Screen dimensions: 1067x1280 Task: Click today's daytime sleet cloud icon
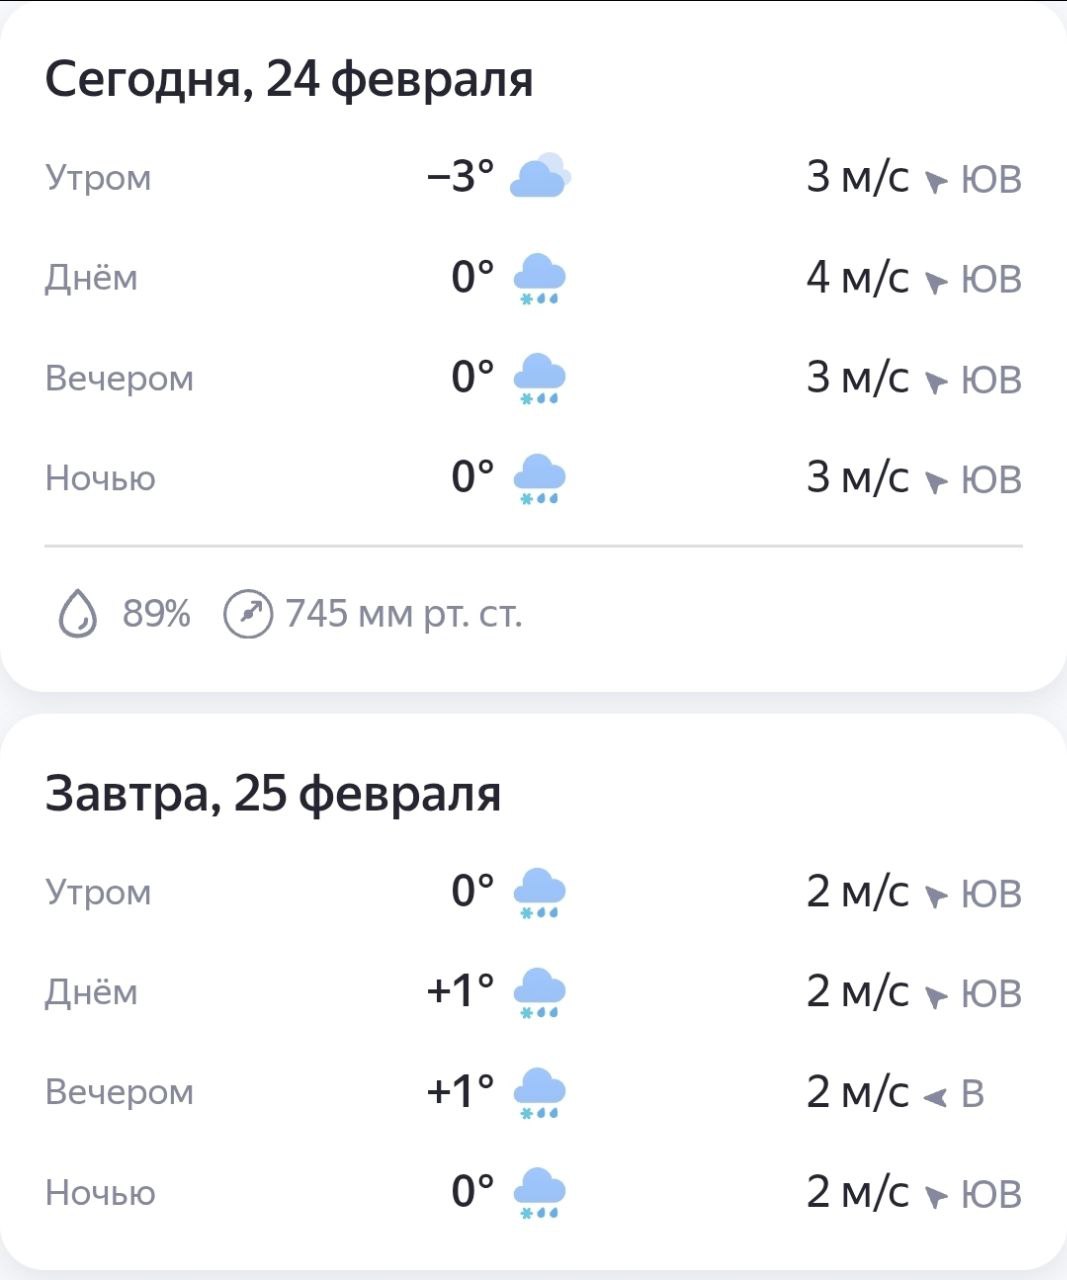(539, 278)
